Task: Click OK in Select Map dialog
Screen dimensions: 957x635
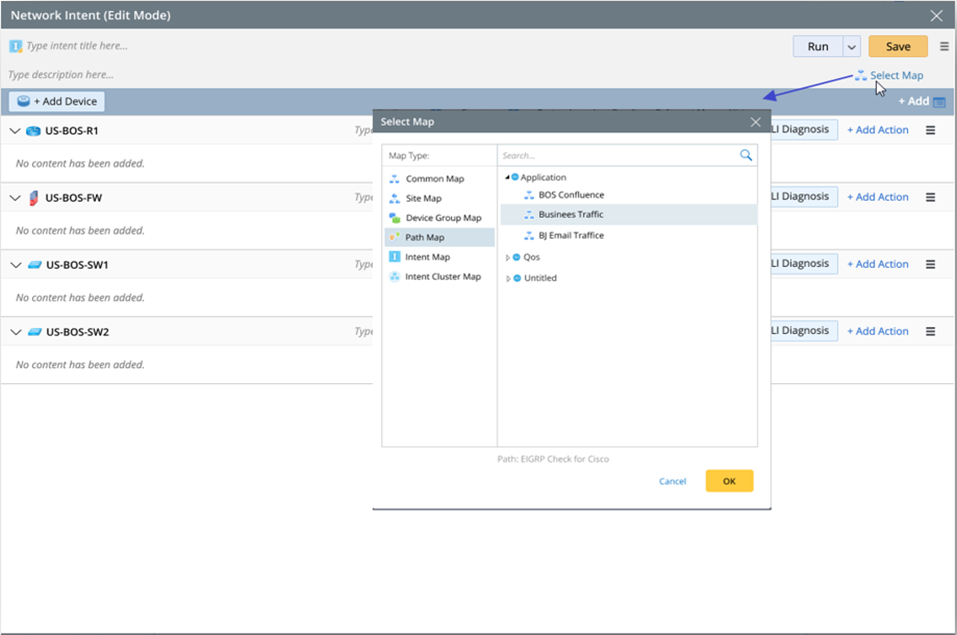Action: click(729, 481)
